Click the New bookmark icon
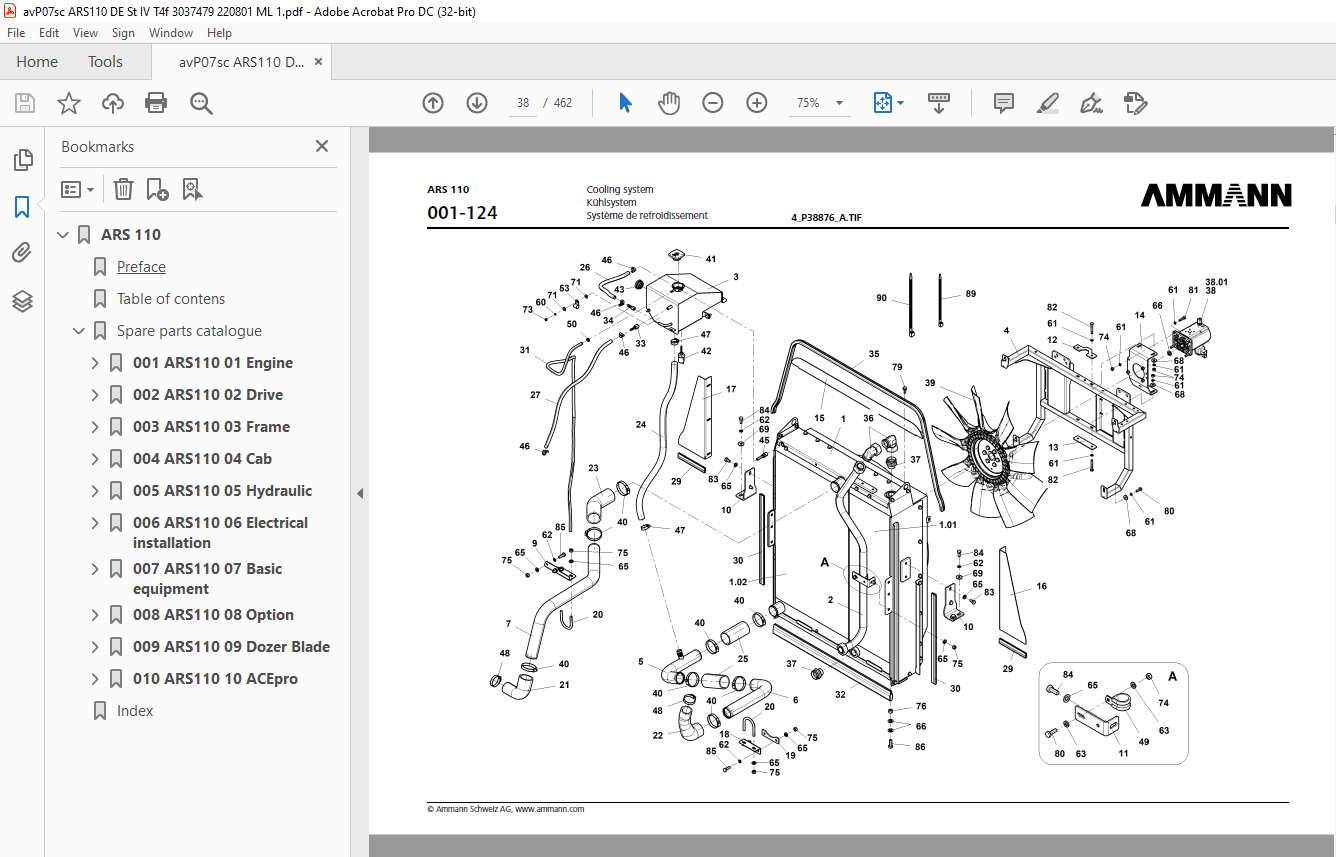The width and height of the screenshot is (1336, 857). coord(157,189)
